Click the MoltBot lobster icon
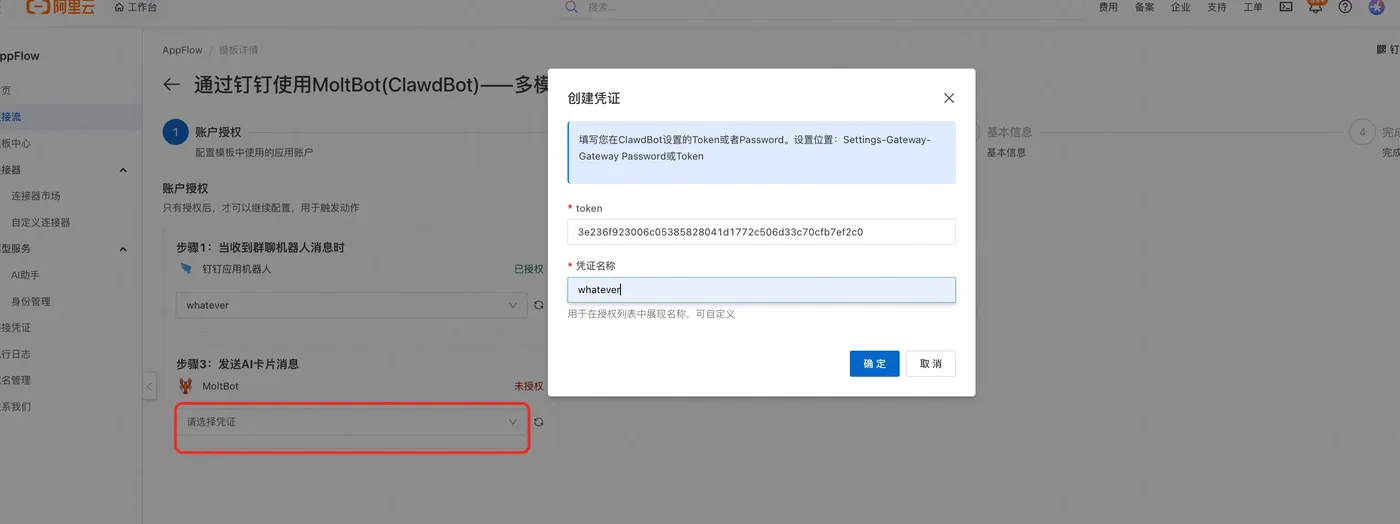1400x524 pixels. coord(186,385)
